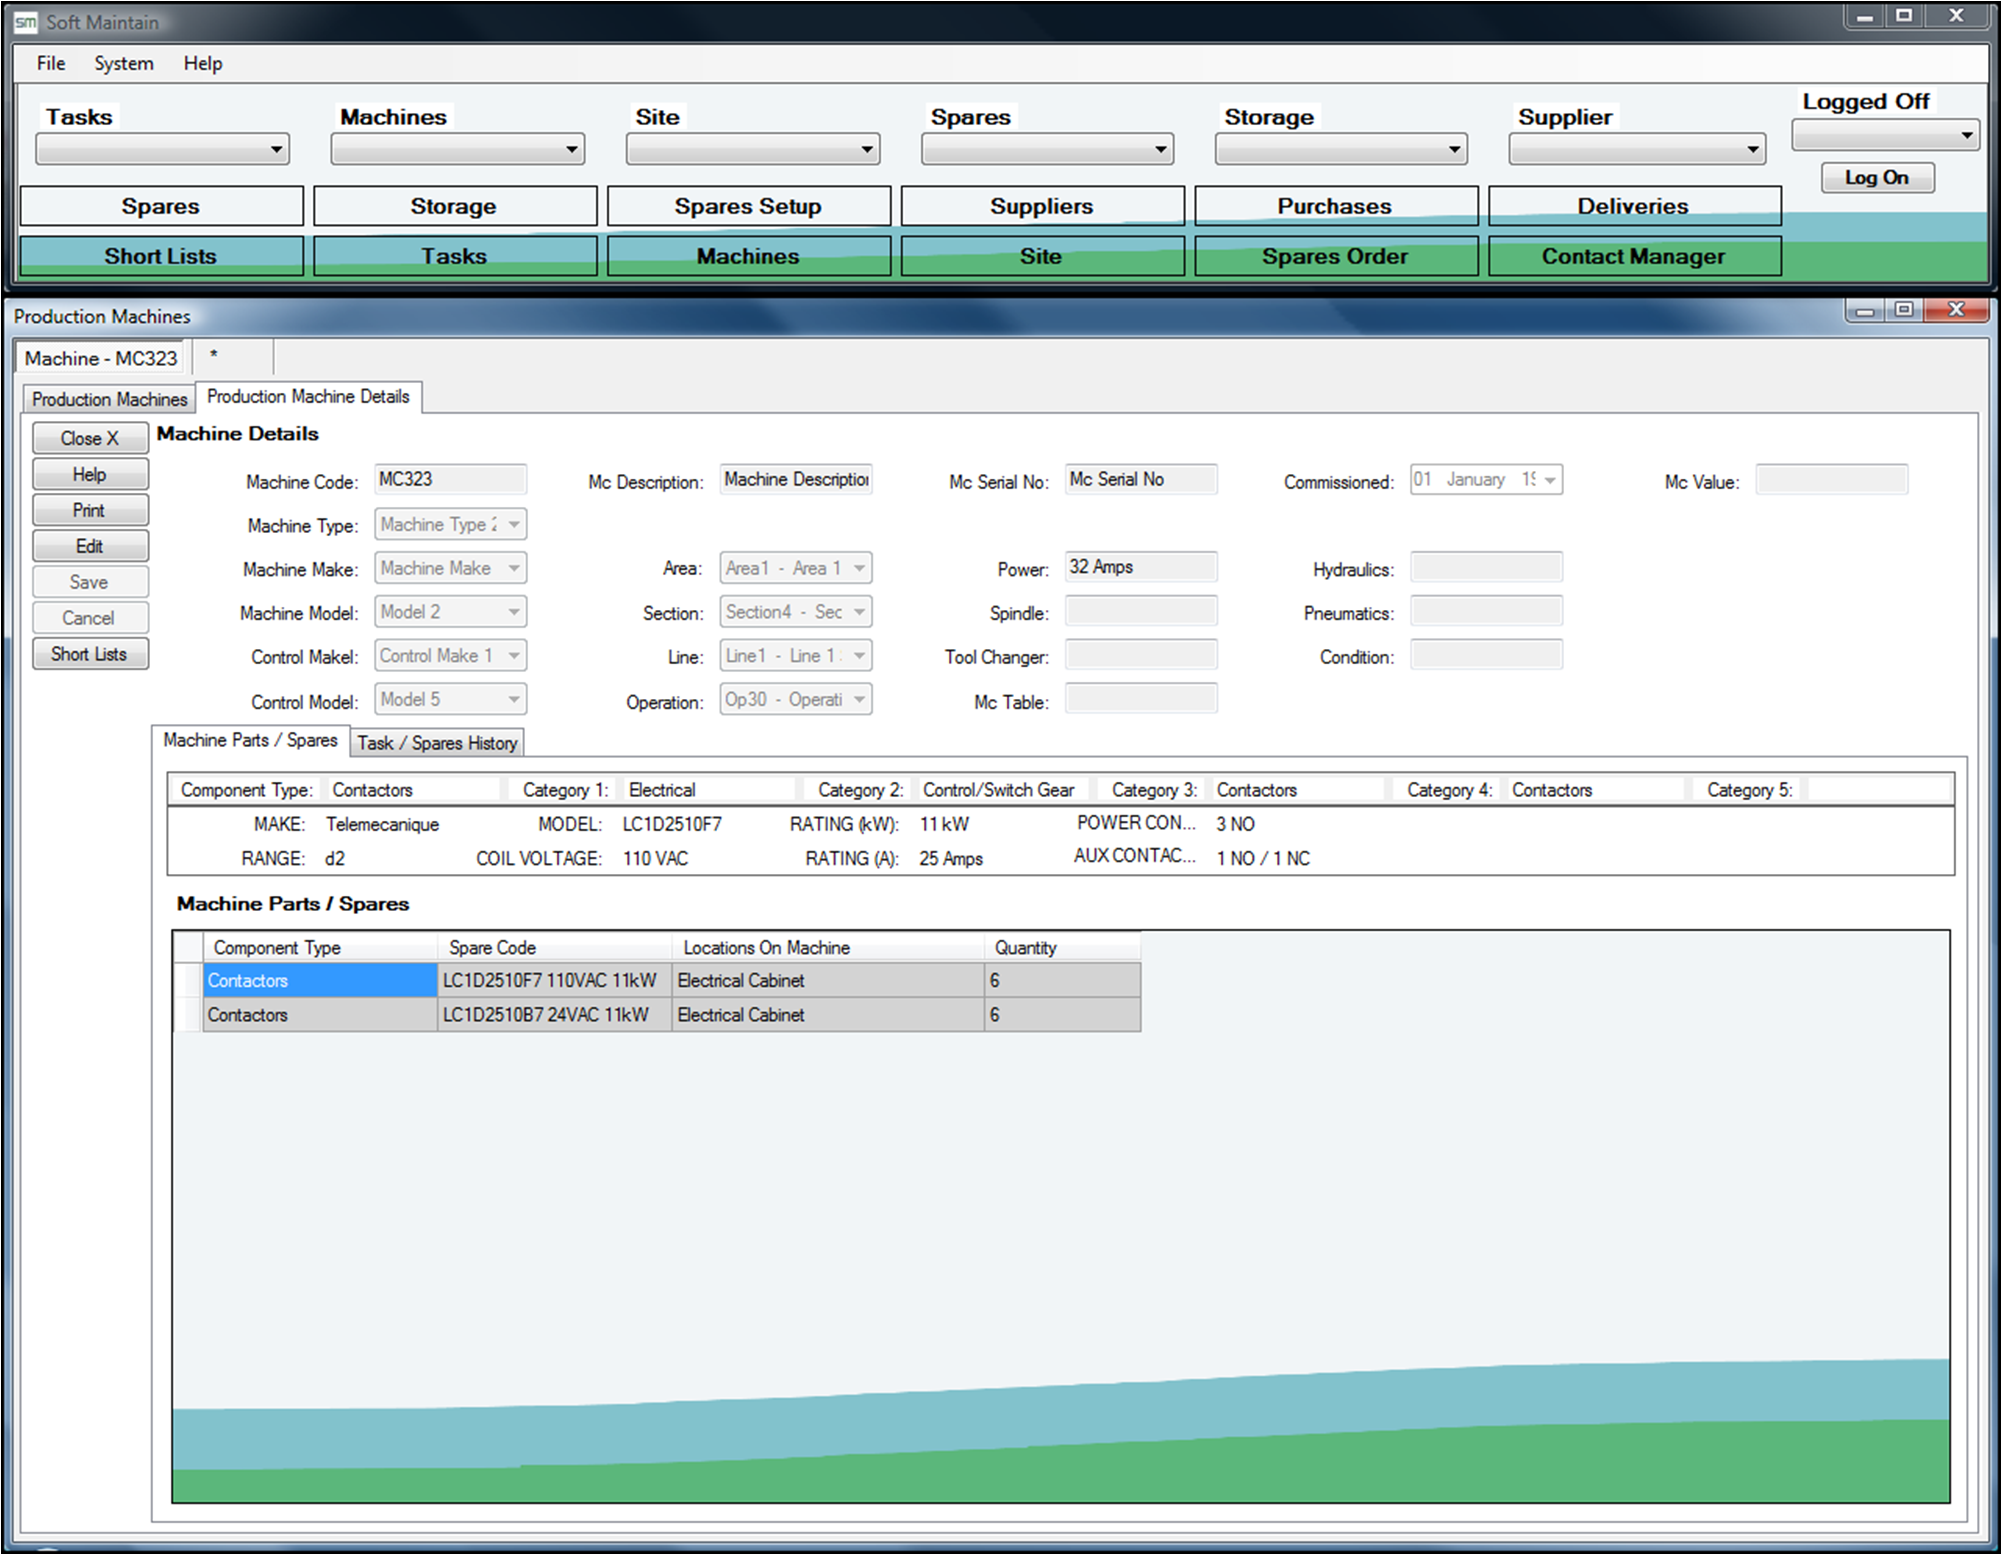
Task: Open the Control Model dropdown
Action: click(450, 699)
